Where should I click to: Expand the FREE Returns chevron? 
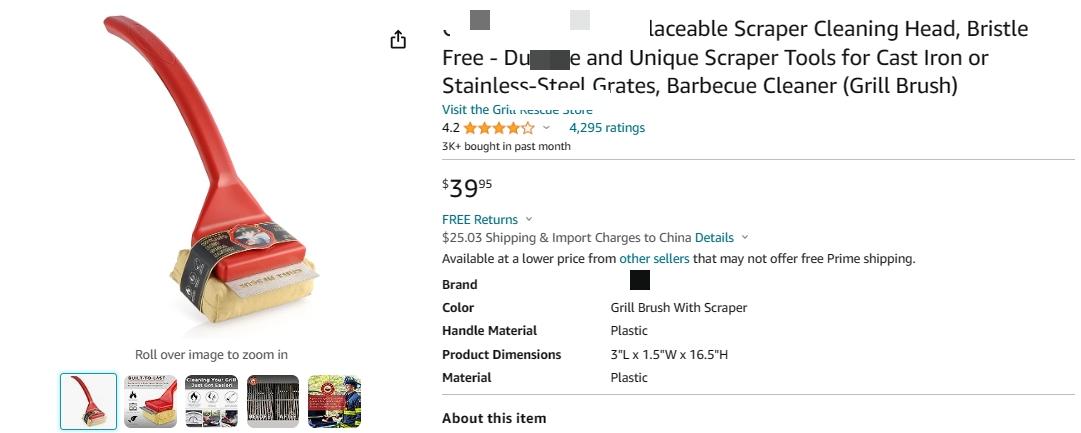529,219
